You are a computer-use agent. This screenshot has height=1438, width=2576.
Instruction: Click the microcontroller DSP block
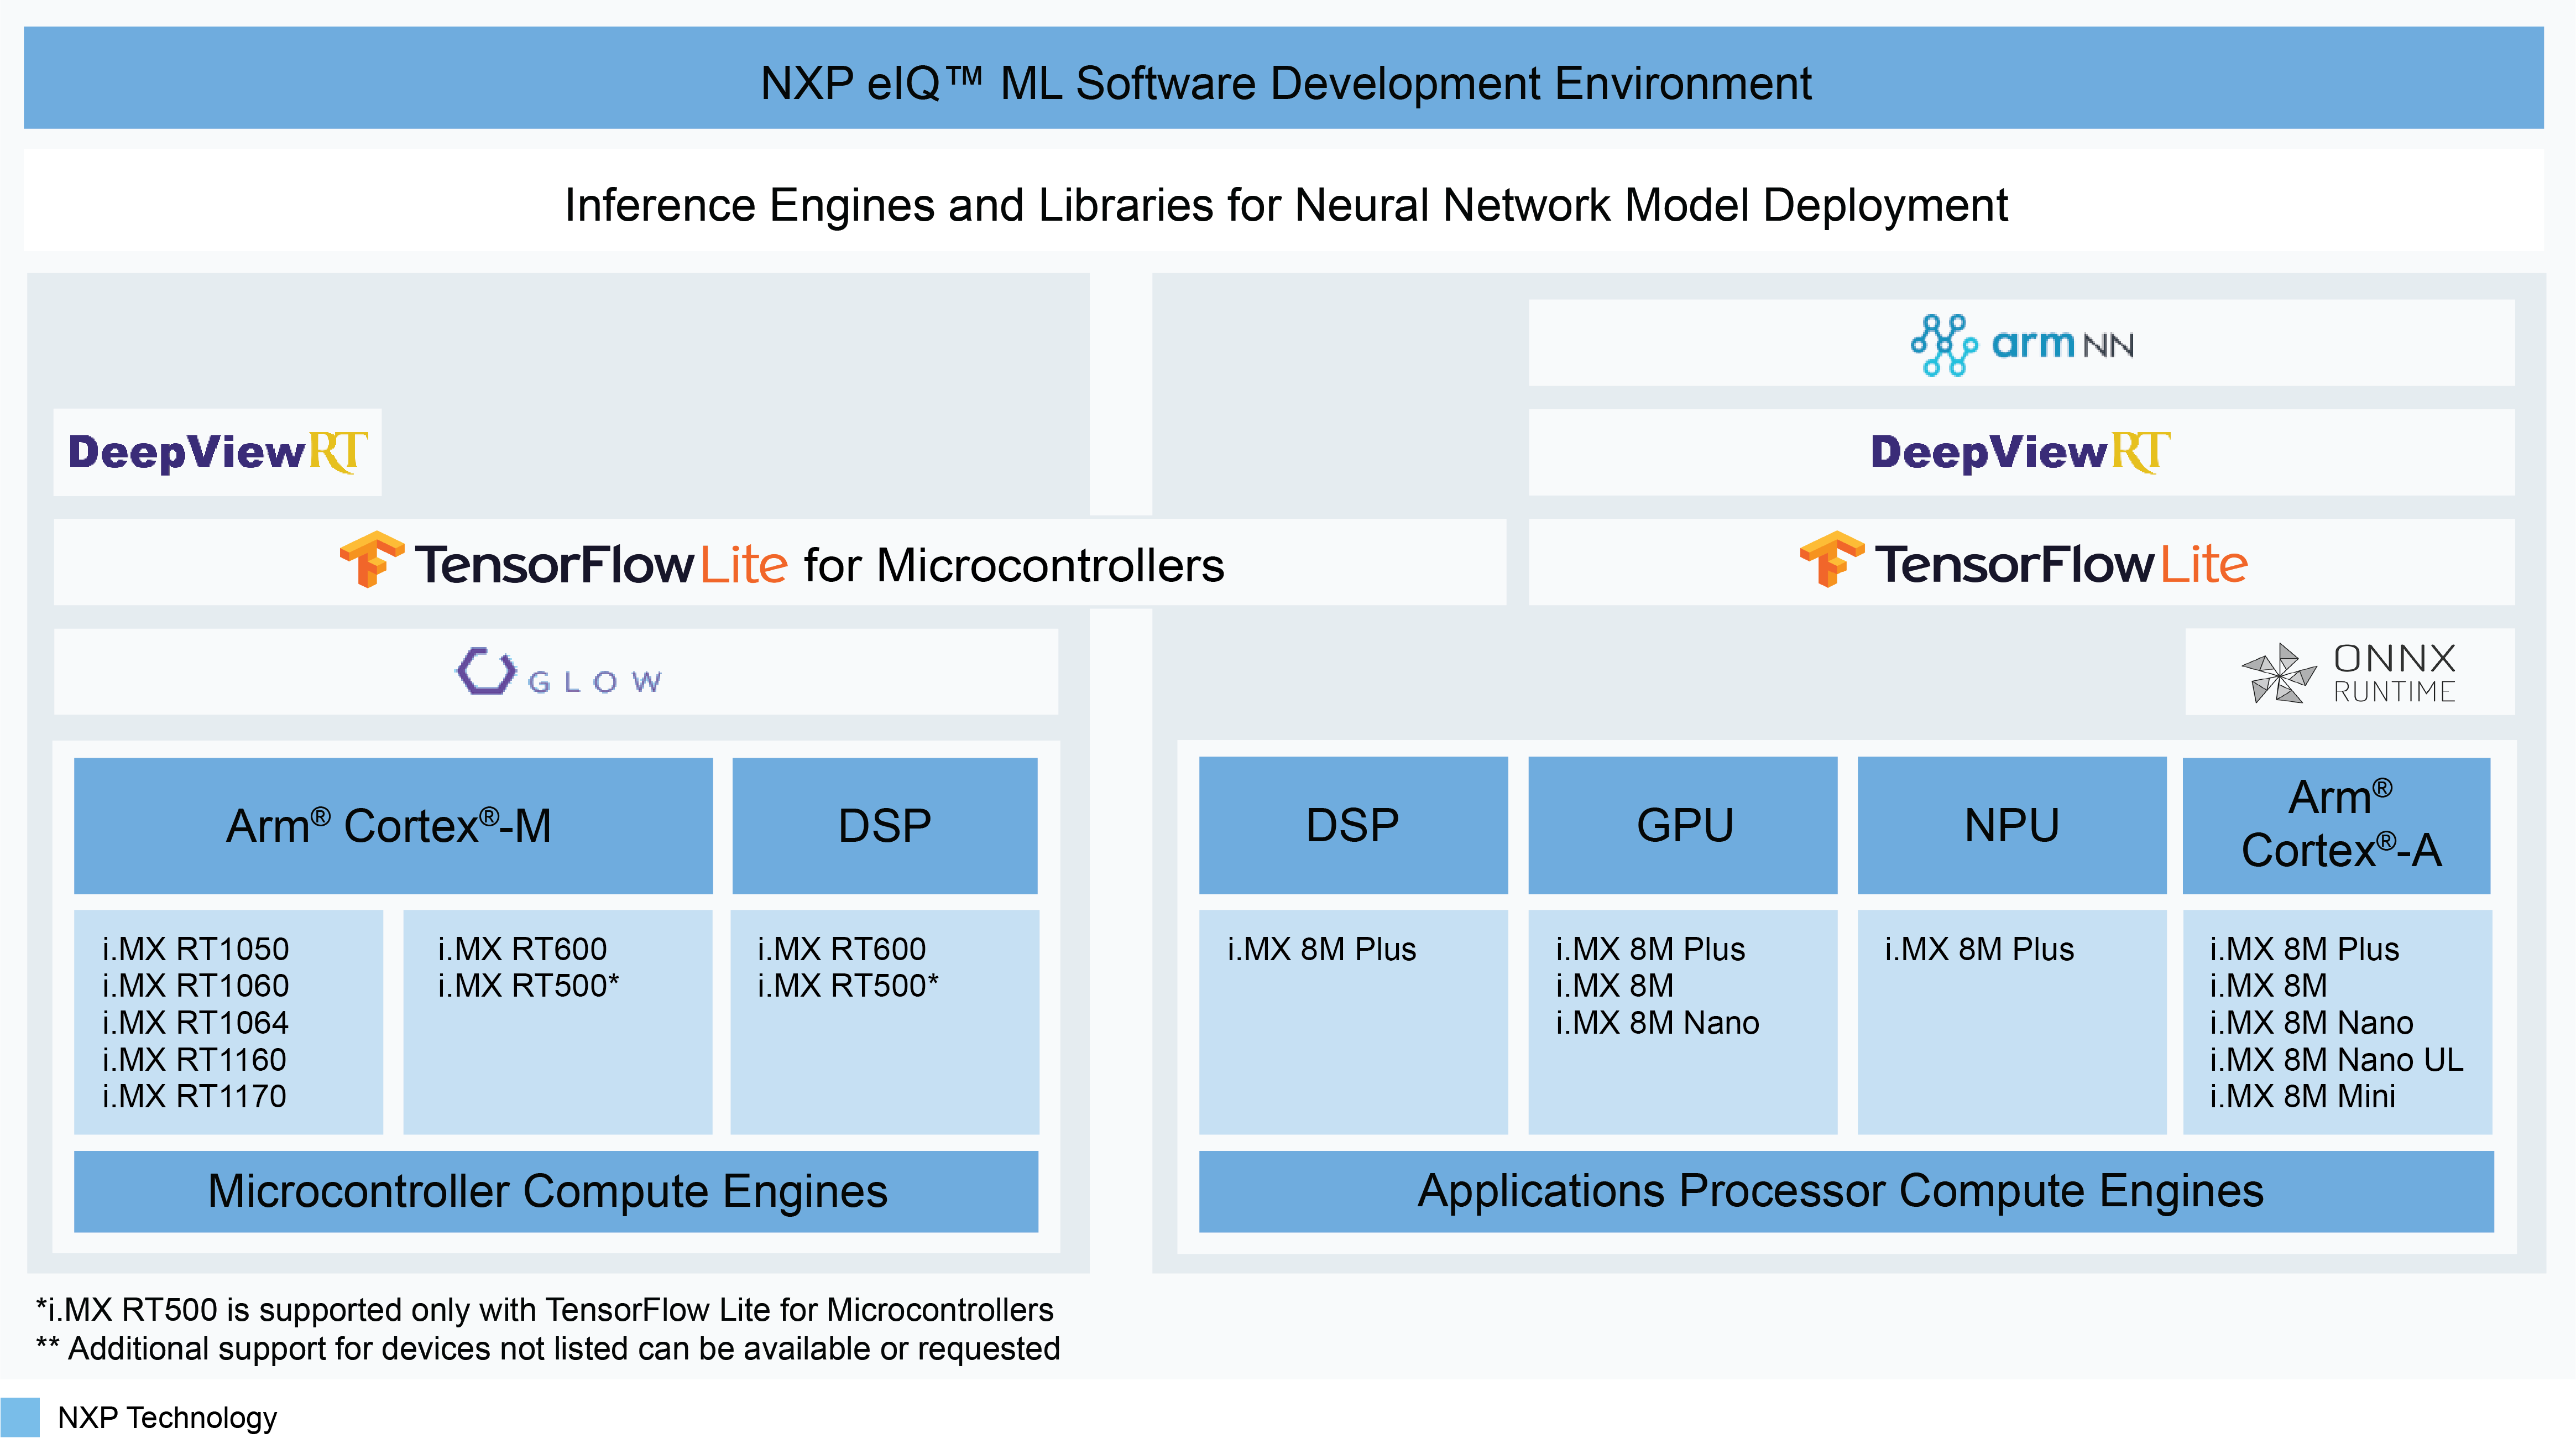tap(884, 825)
